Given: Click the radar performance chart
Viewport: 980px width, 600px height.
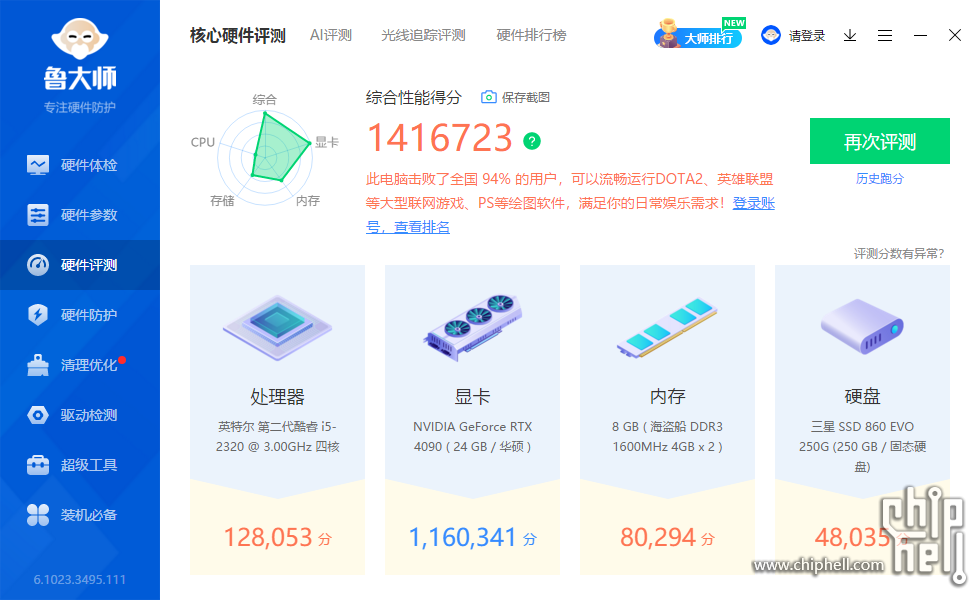Looking at the screenshot, I should [266, 158].
